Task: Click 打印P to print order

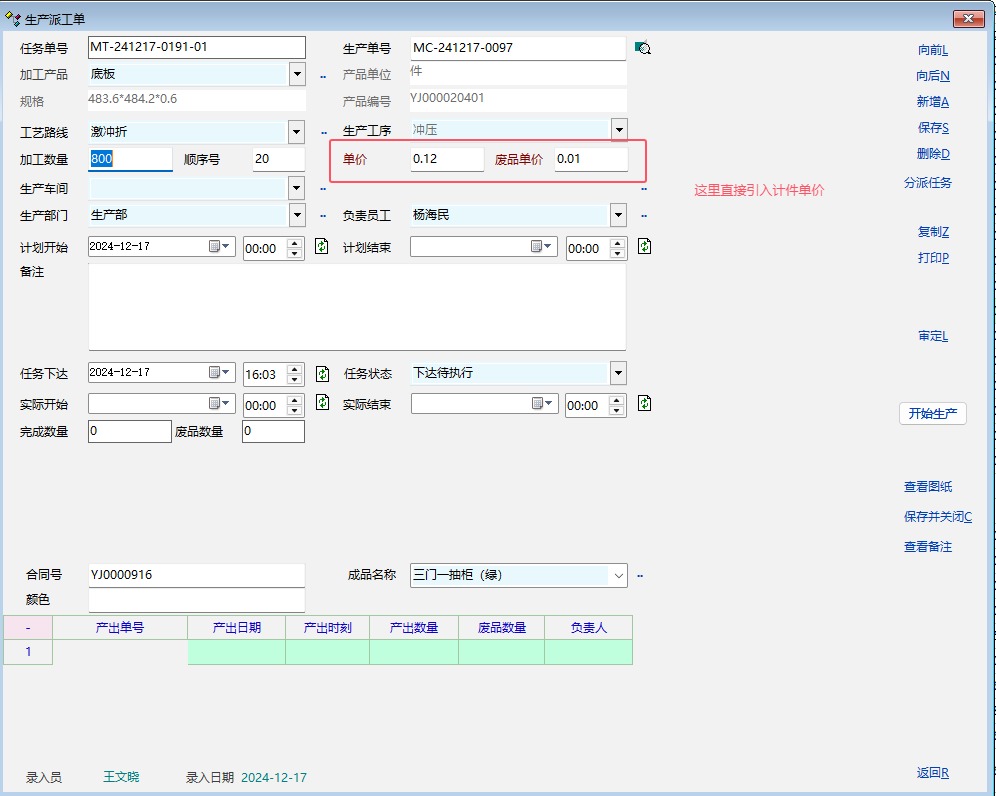Action: [x=932, y=258]
